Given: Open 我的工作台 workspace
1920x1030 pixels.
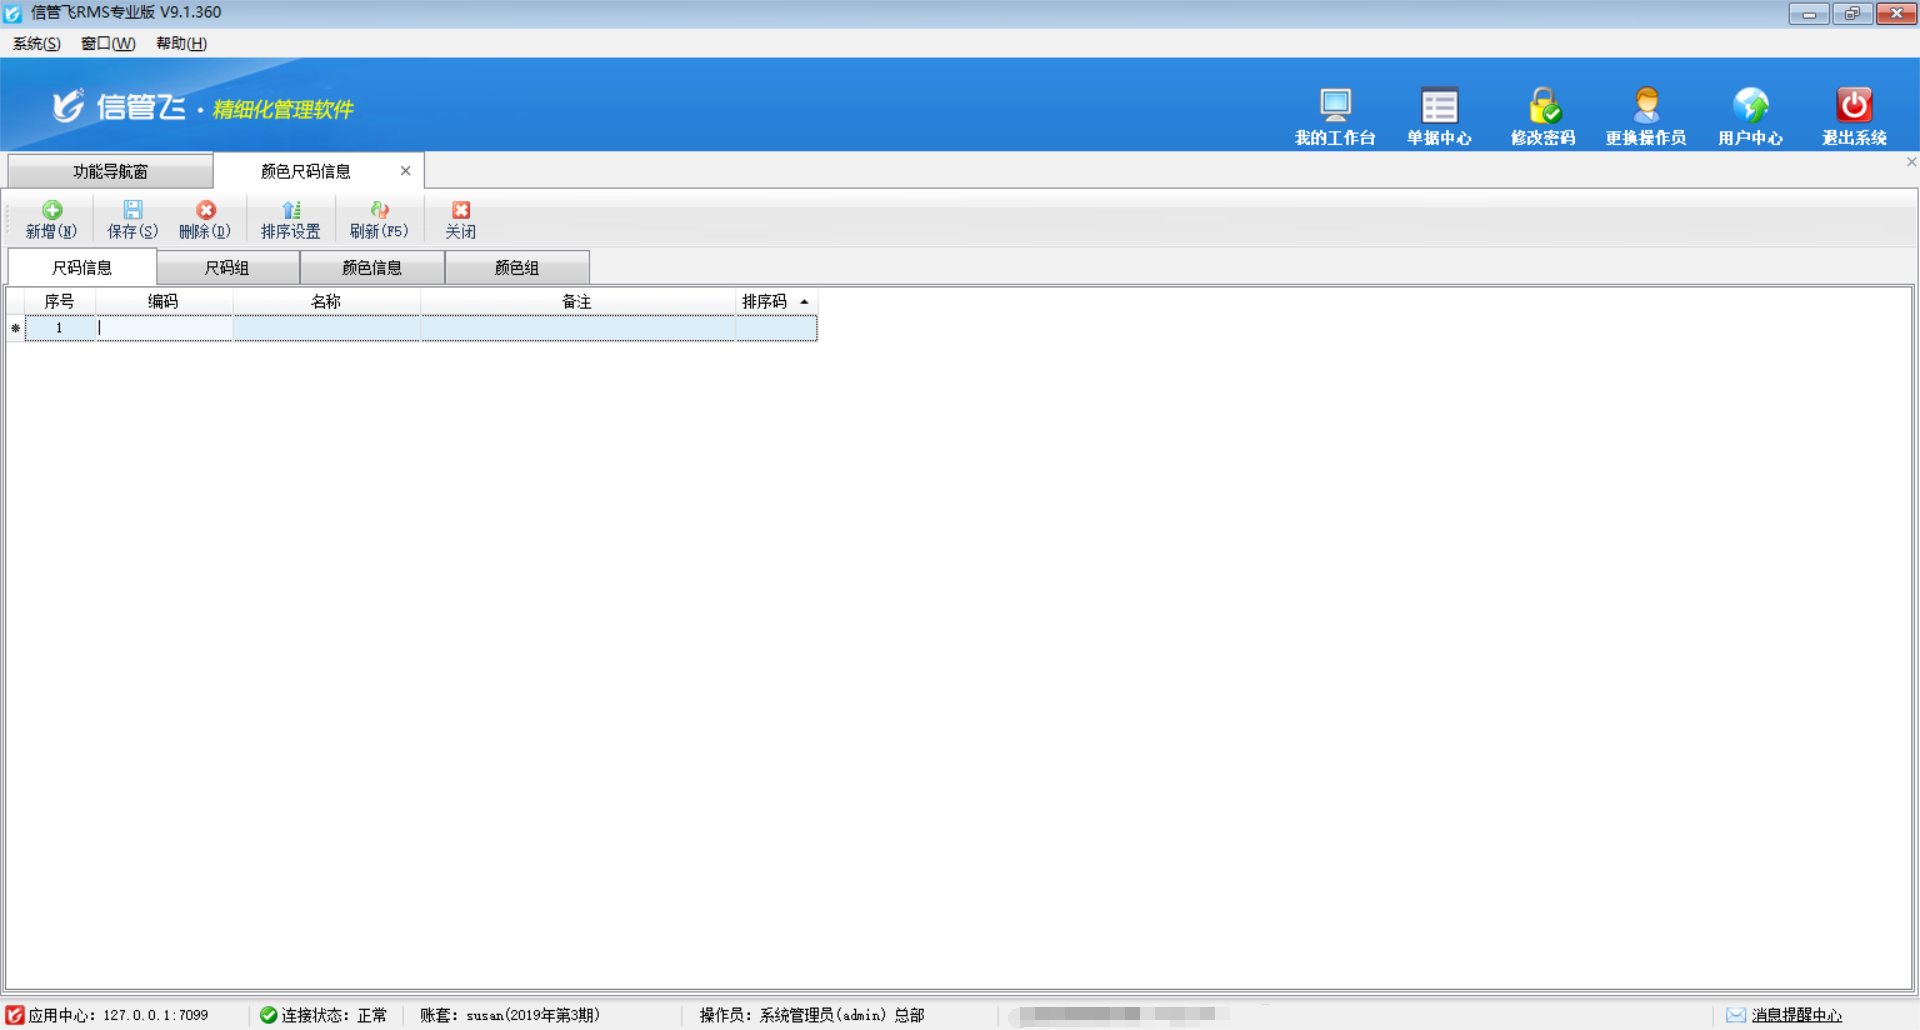Looking at the screenshot, I should [1334, 106].
